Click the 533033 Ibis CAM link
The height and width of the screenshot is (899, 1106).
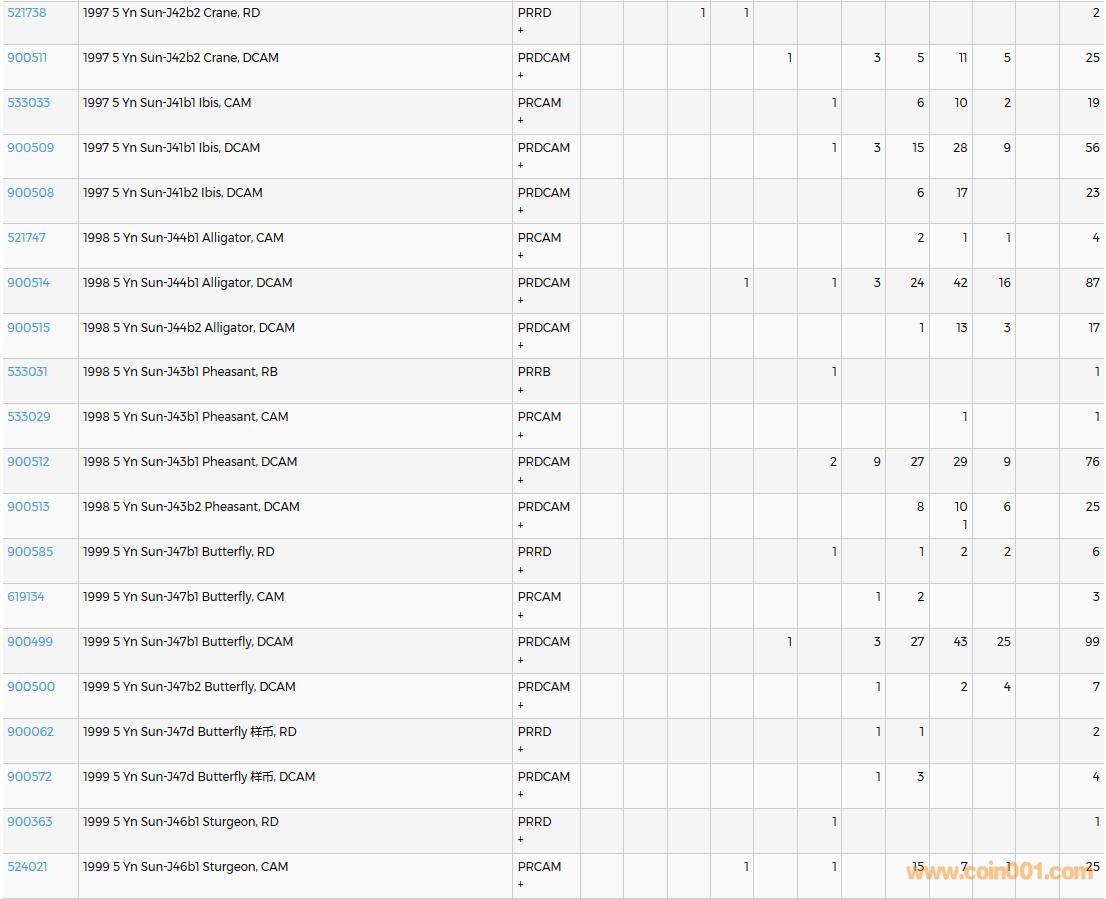(x=28, y=103)
